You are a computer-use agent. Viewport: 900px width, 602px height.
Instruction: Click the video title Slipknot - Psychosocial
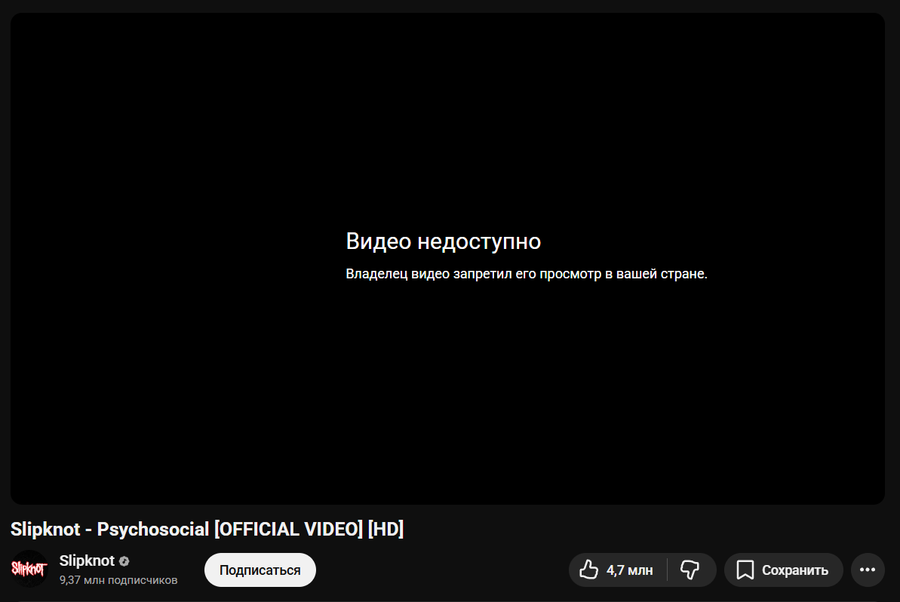coord(207,529)
